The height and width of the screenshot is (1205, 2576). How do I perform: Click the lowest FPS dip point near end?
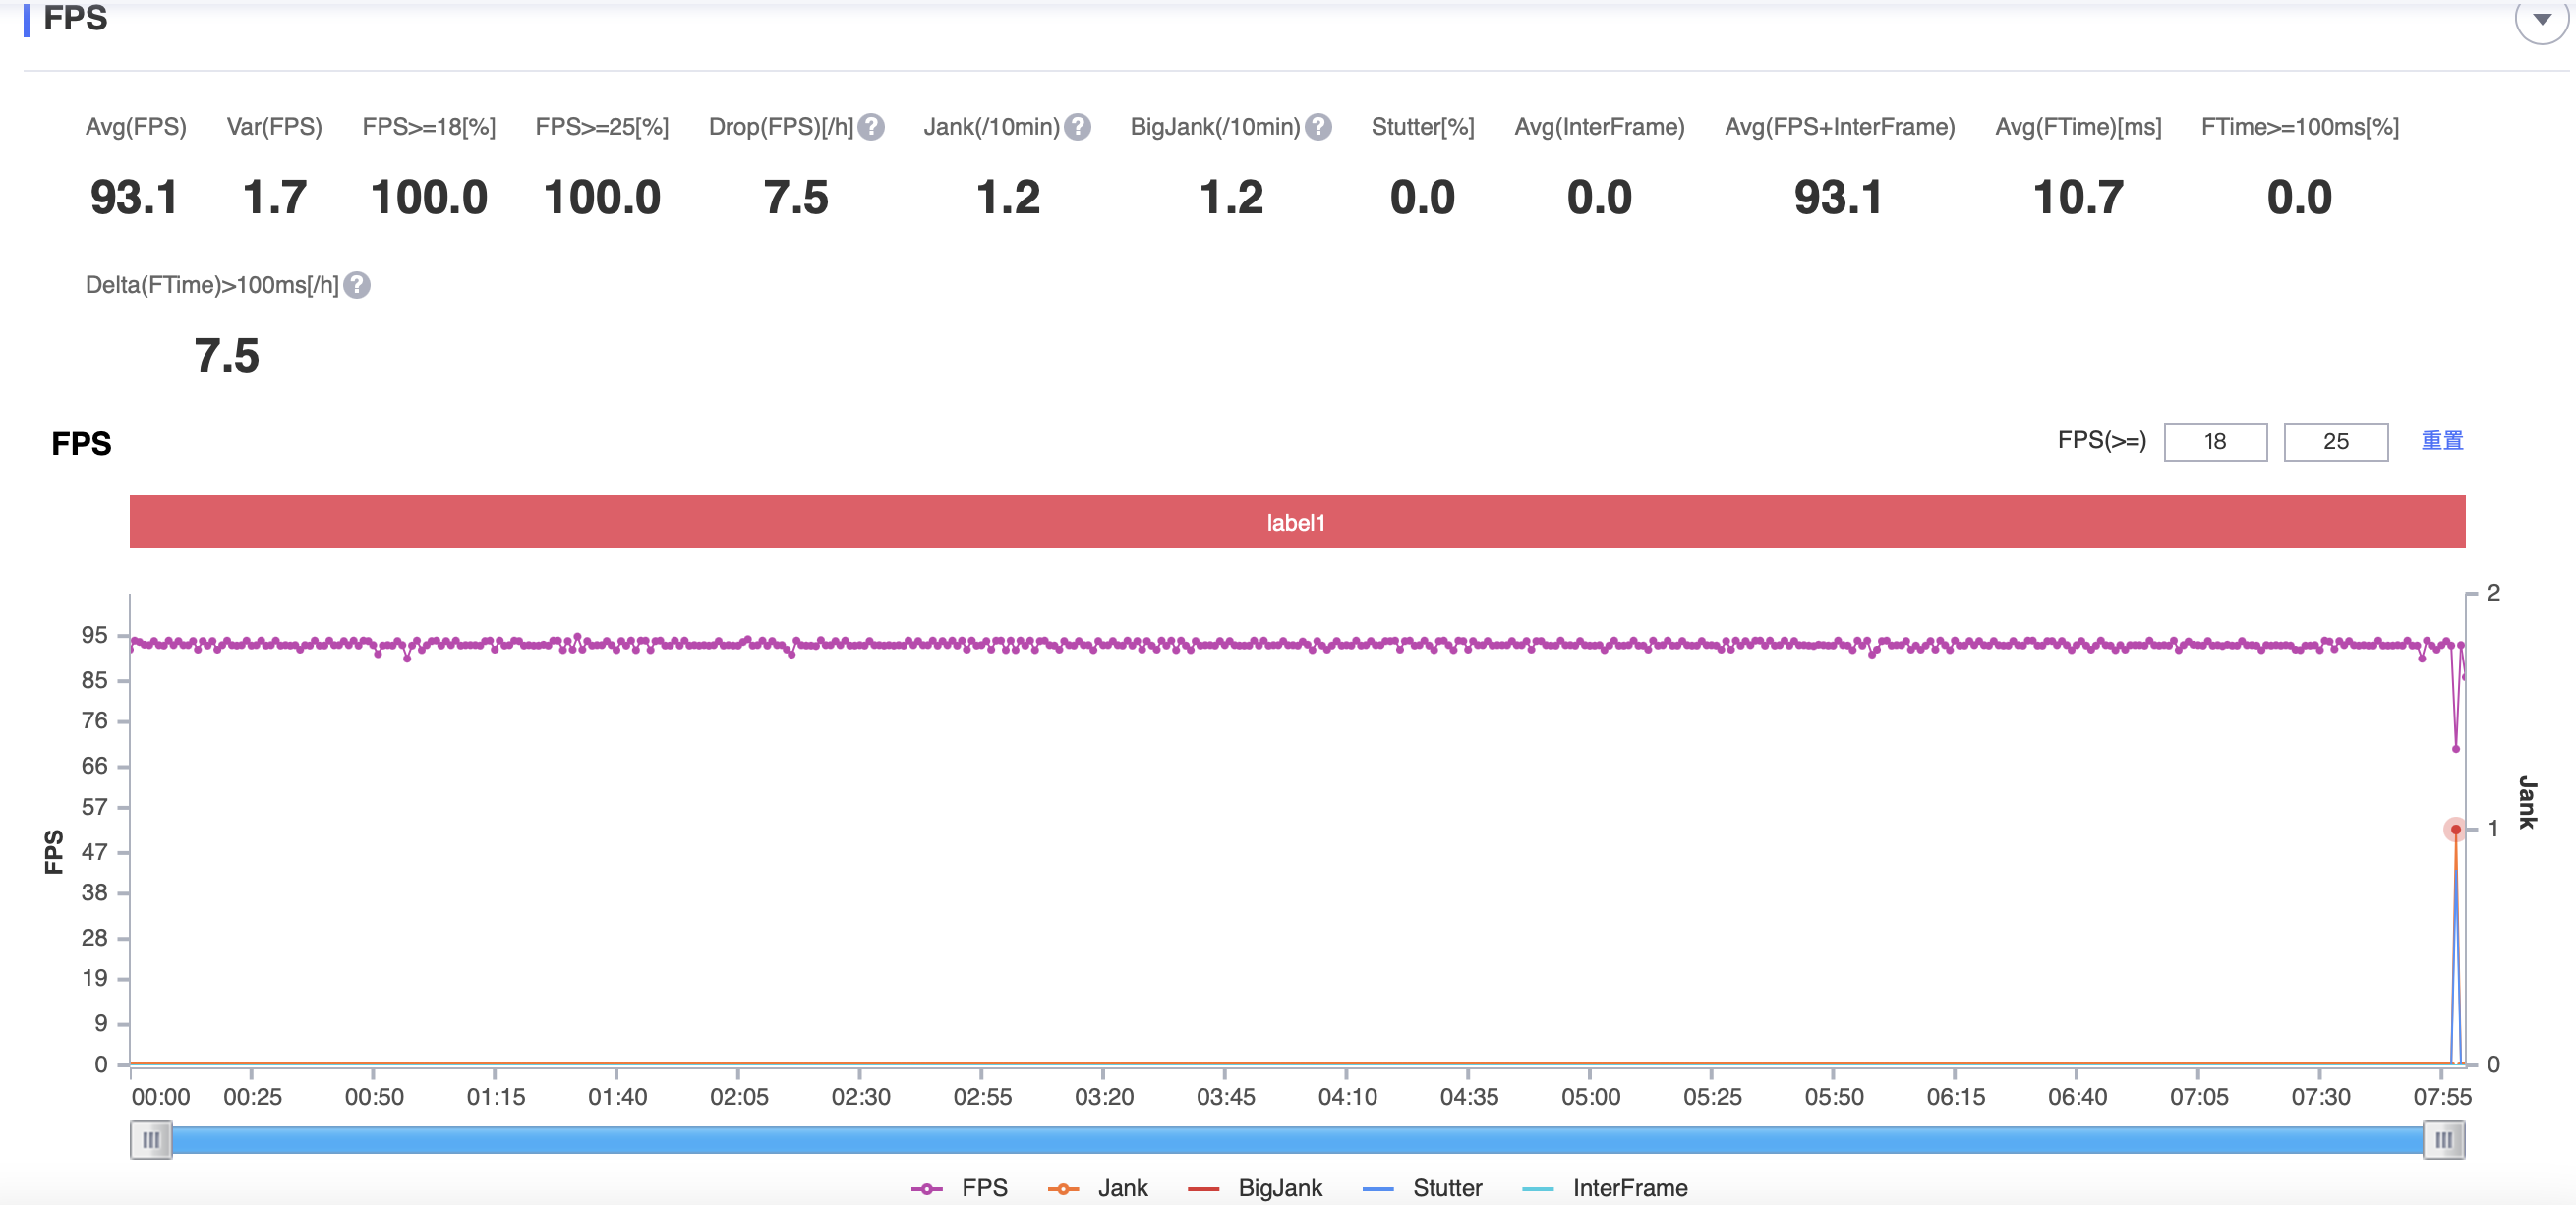point(2455,748)
